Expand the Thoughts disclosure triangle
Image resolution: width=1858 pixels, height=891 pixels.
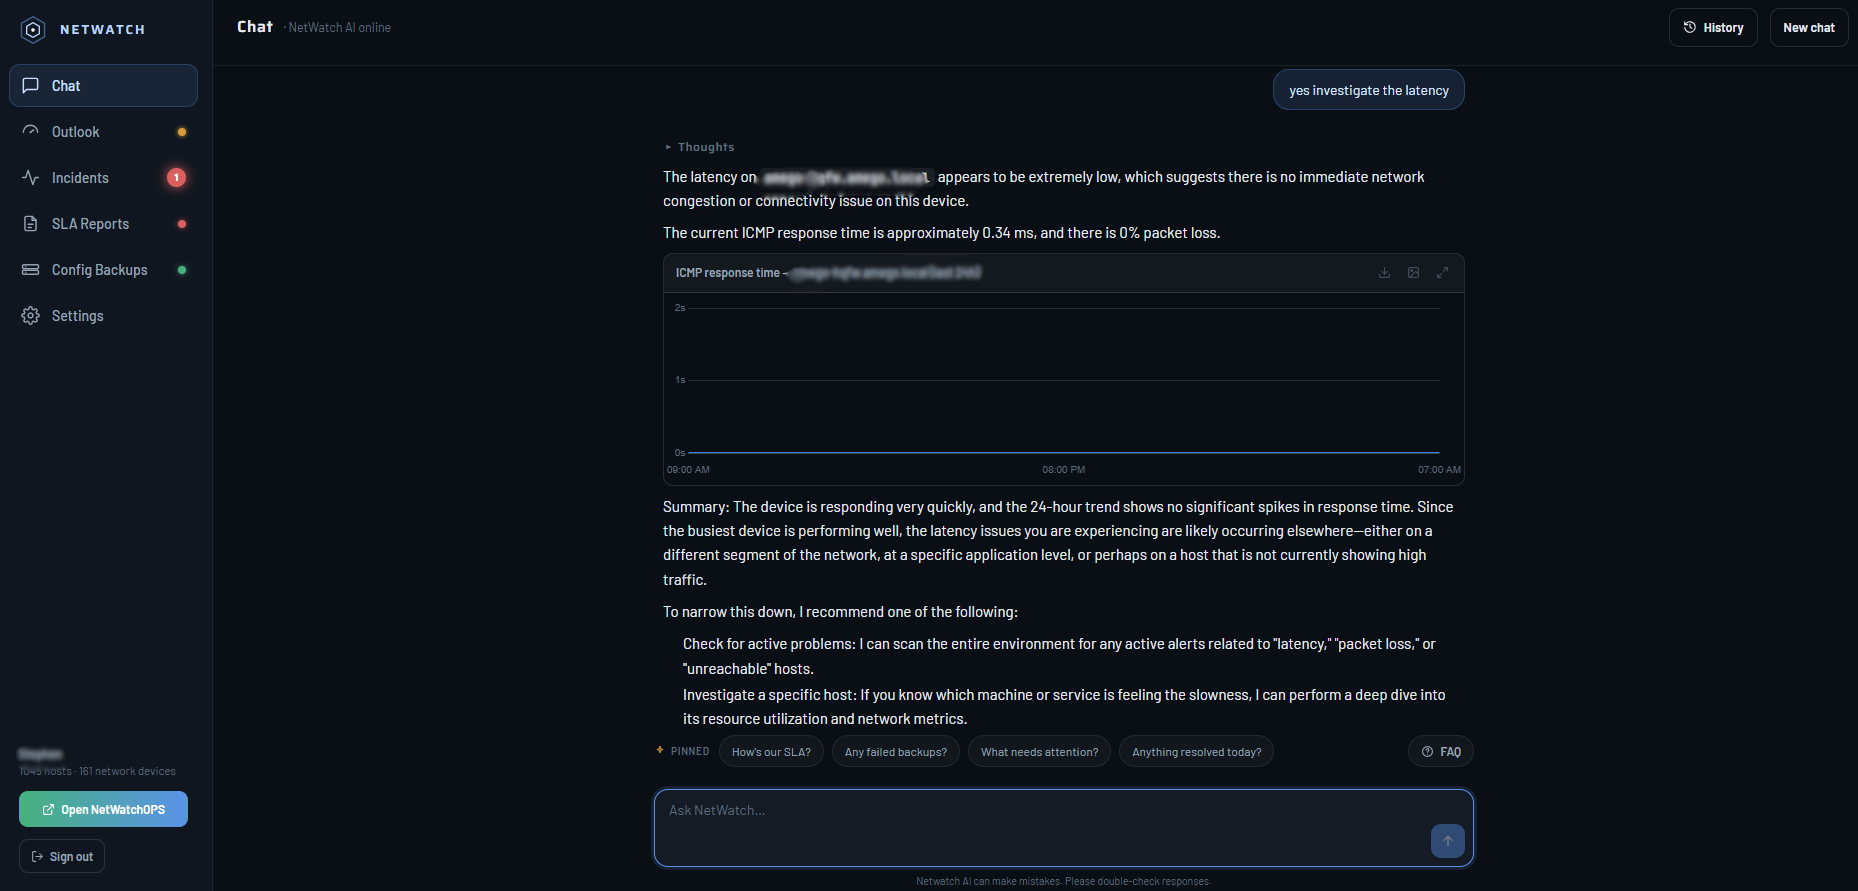[x=668, y=147]
